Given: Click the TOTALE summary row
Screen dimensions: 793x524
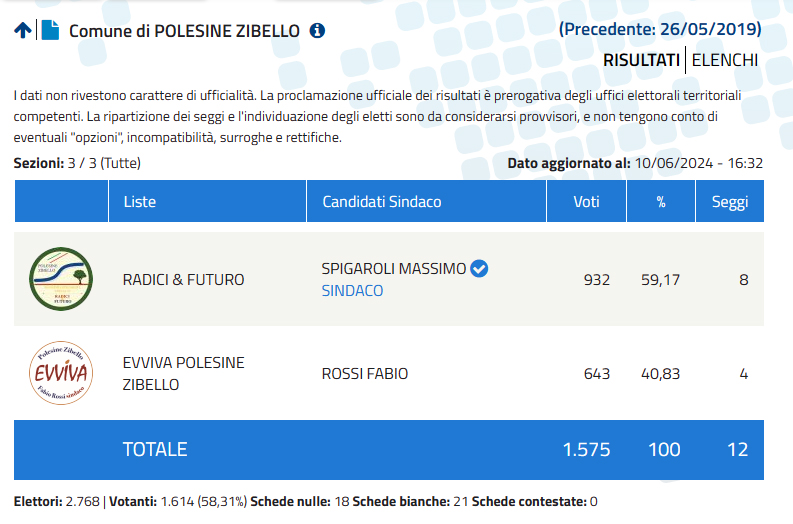Looking at the screenshot, I should (x=389, y=450).
